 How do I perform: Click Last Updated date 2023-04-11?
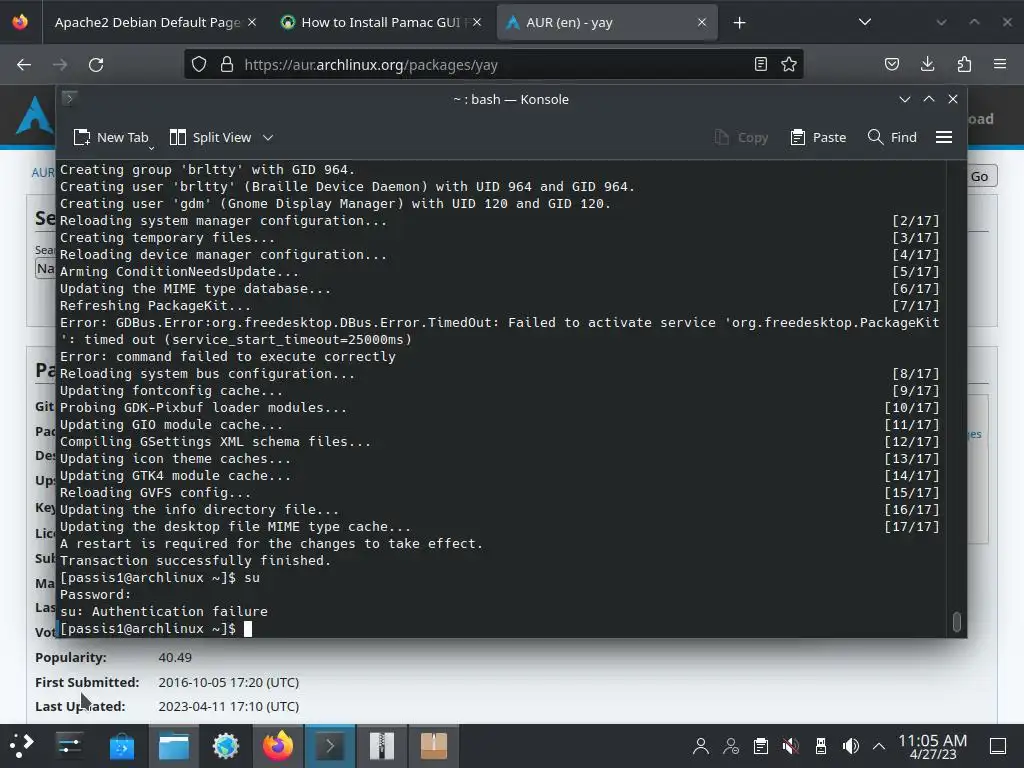pyautogui.click(x=229, y=707)
